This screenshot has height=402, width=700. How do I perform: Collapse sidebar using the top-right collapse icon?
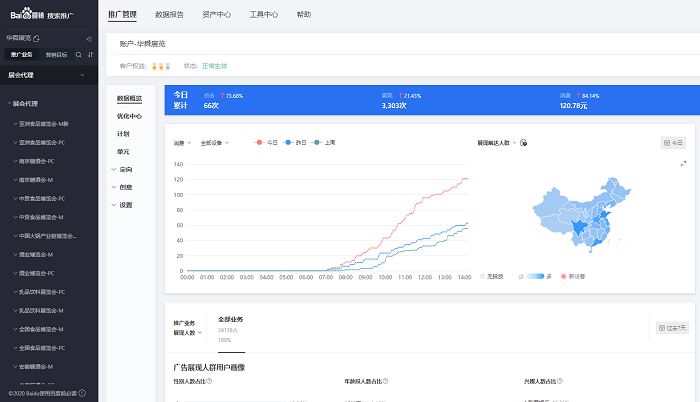coord(89,39)
